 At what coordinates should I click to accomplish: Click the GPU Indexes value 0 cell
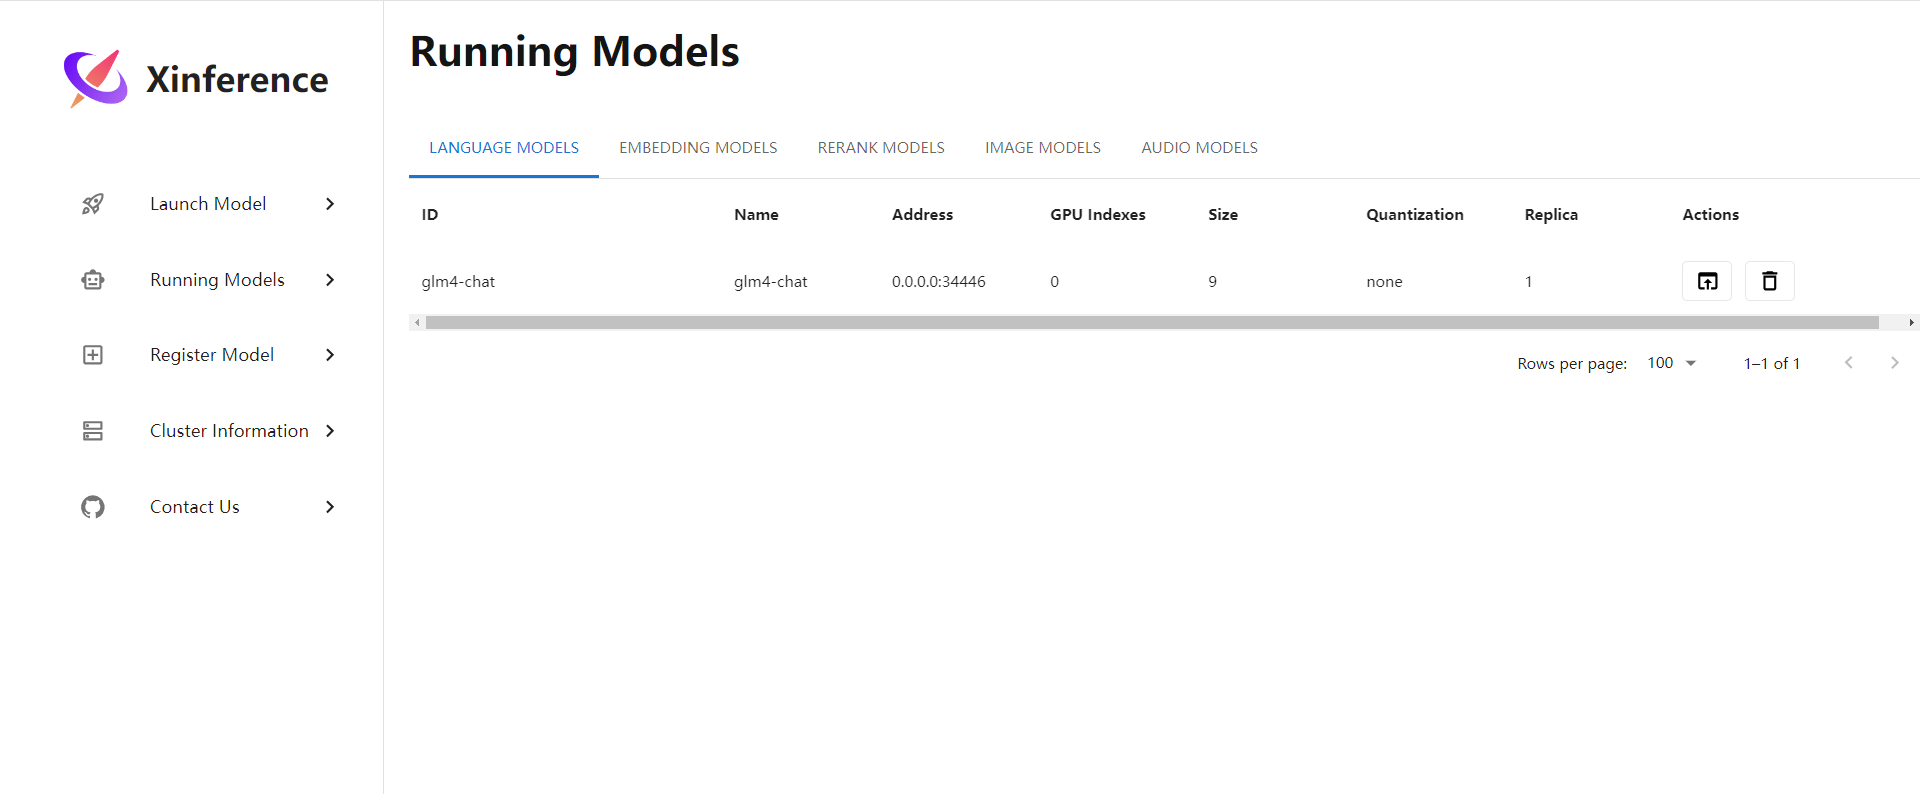[1055, 282]
